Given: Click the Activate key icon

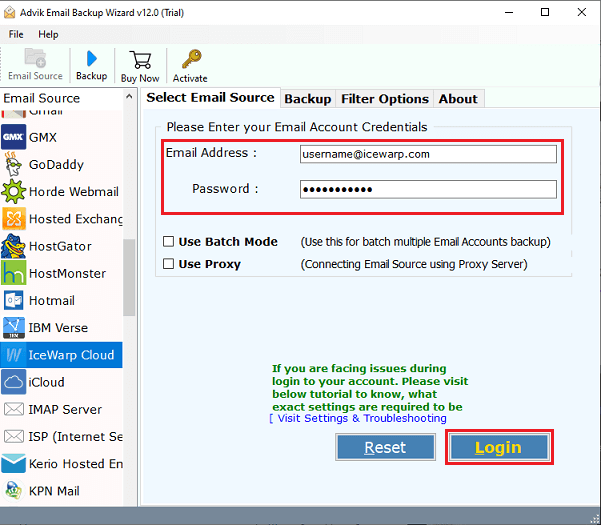Looking at the screenshot, I should pos(192,59).
